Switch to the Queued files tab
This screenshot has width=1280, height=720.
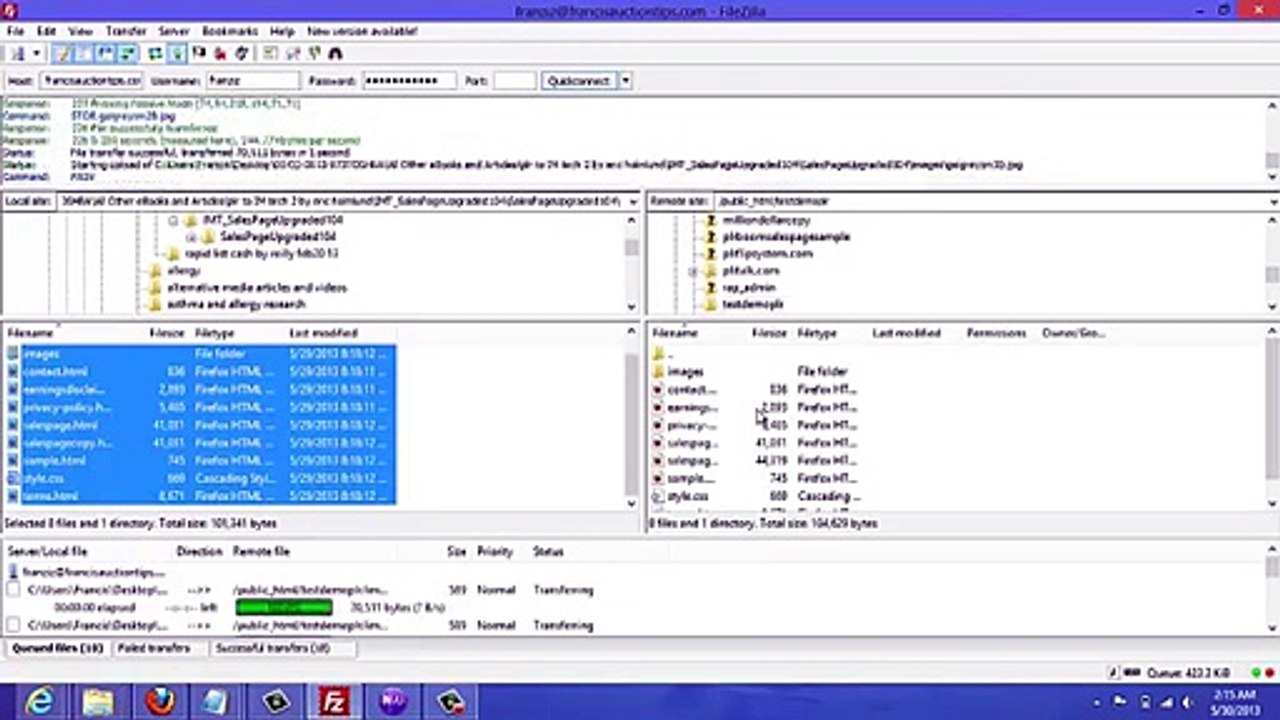(x=58, y=648)
